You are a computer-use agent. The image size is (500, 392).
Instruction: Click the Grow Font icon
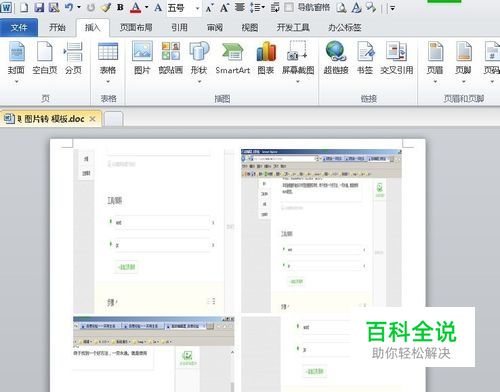[x=224, y=7]
